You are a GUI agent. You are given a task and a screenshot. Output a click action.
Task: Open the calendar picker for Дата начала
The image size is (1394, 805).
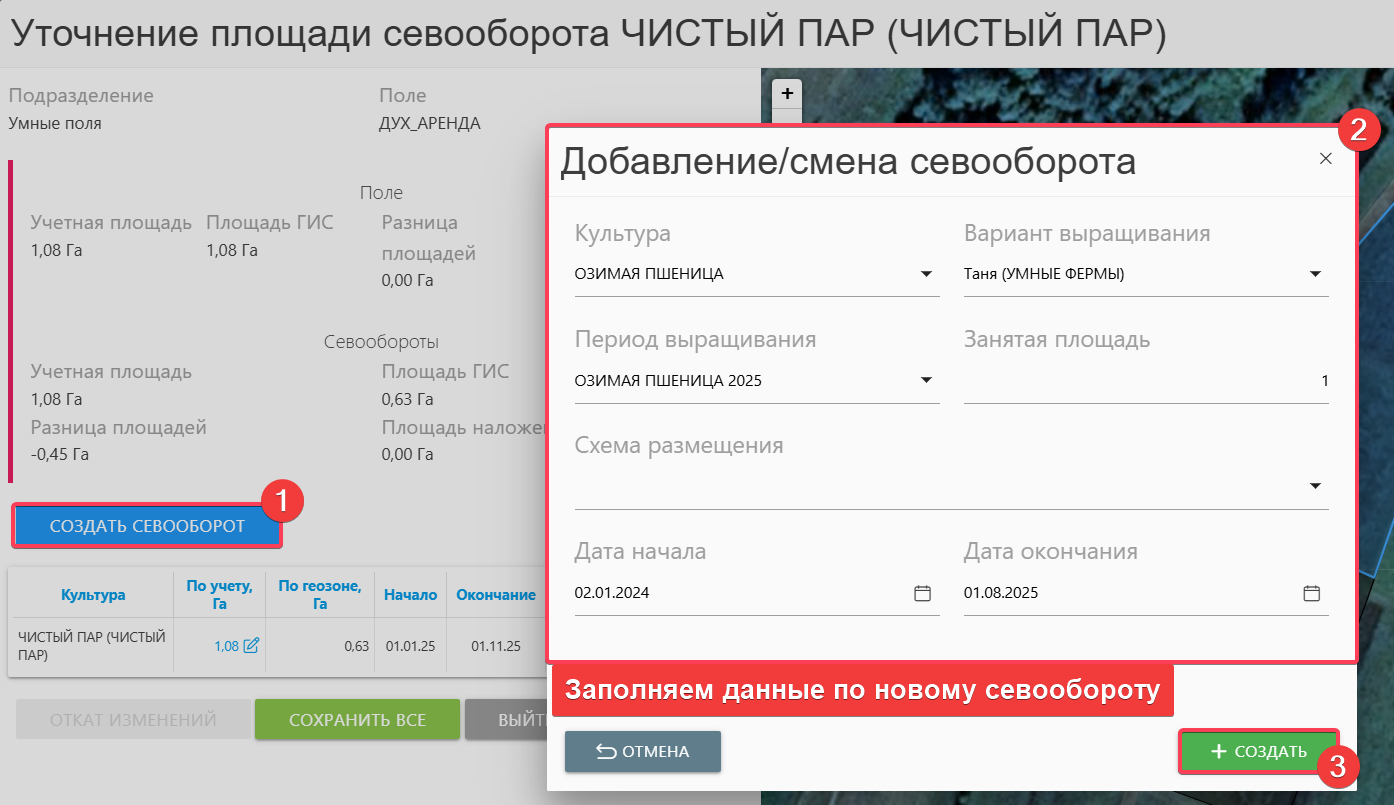(x=922, y=593)
